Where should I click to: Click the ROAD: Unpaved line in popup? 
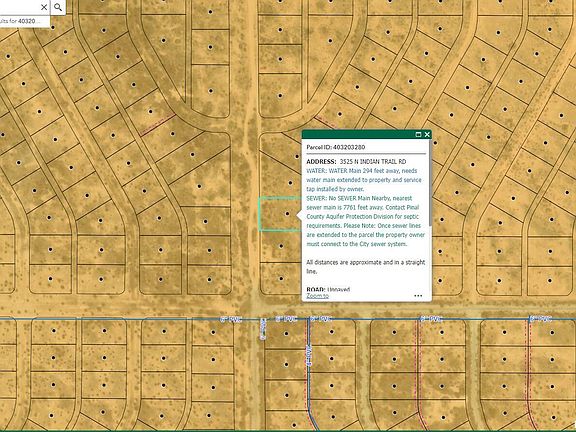click(x=328, y=289)
